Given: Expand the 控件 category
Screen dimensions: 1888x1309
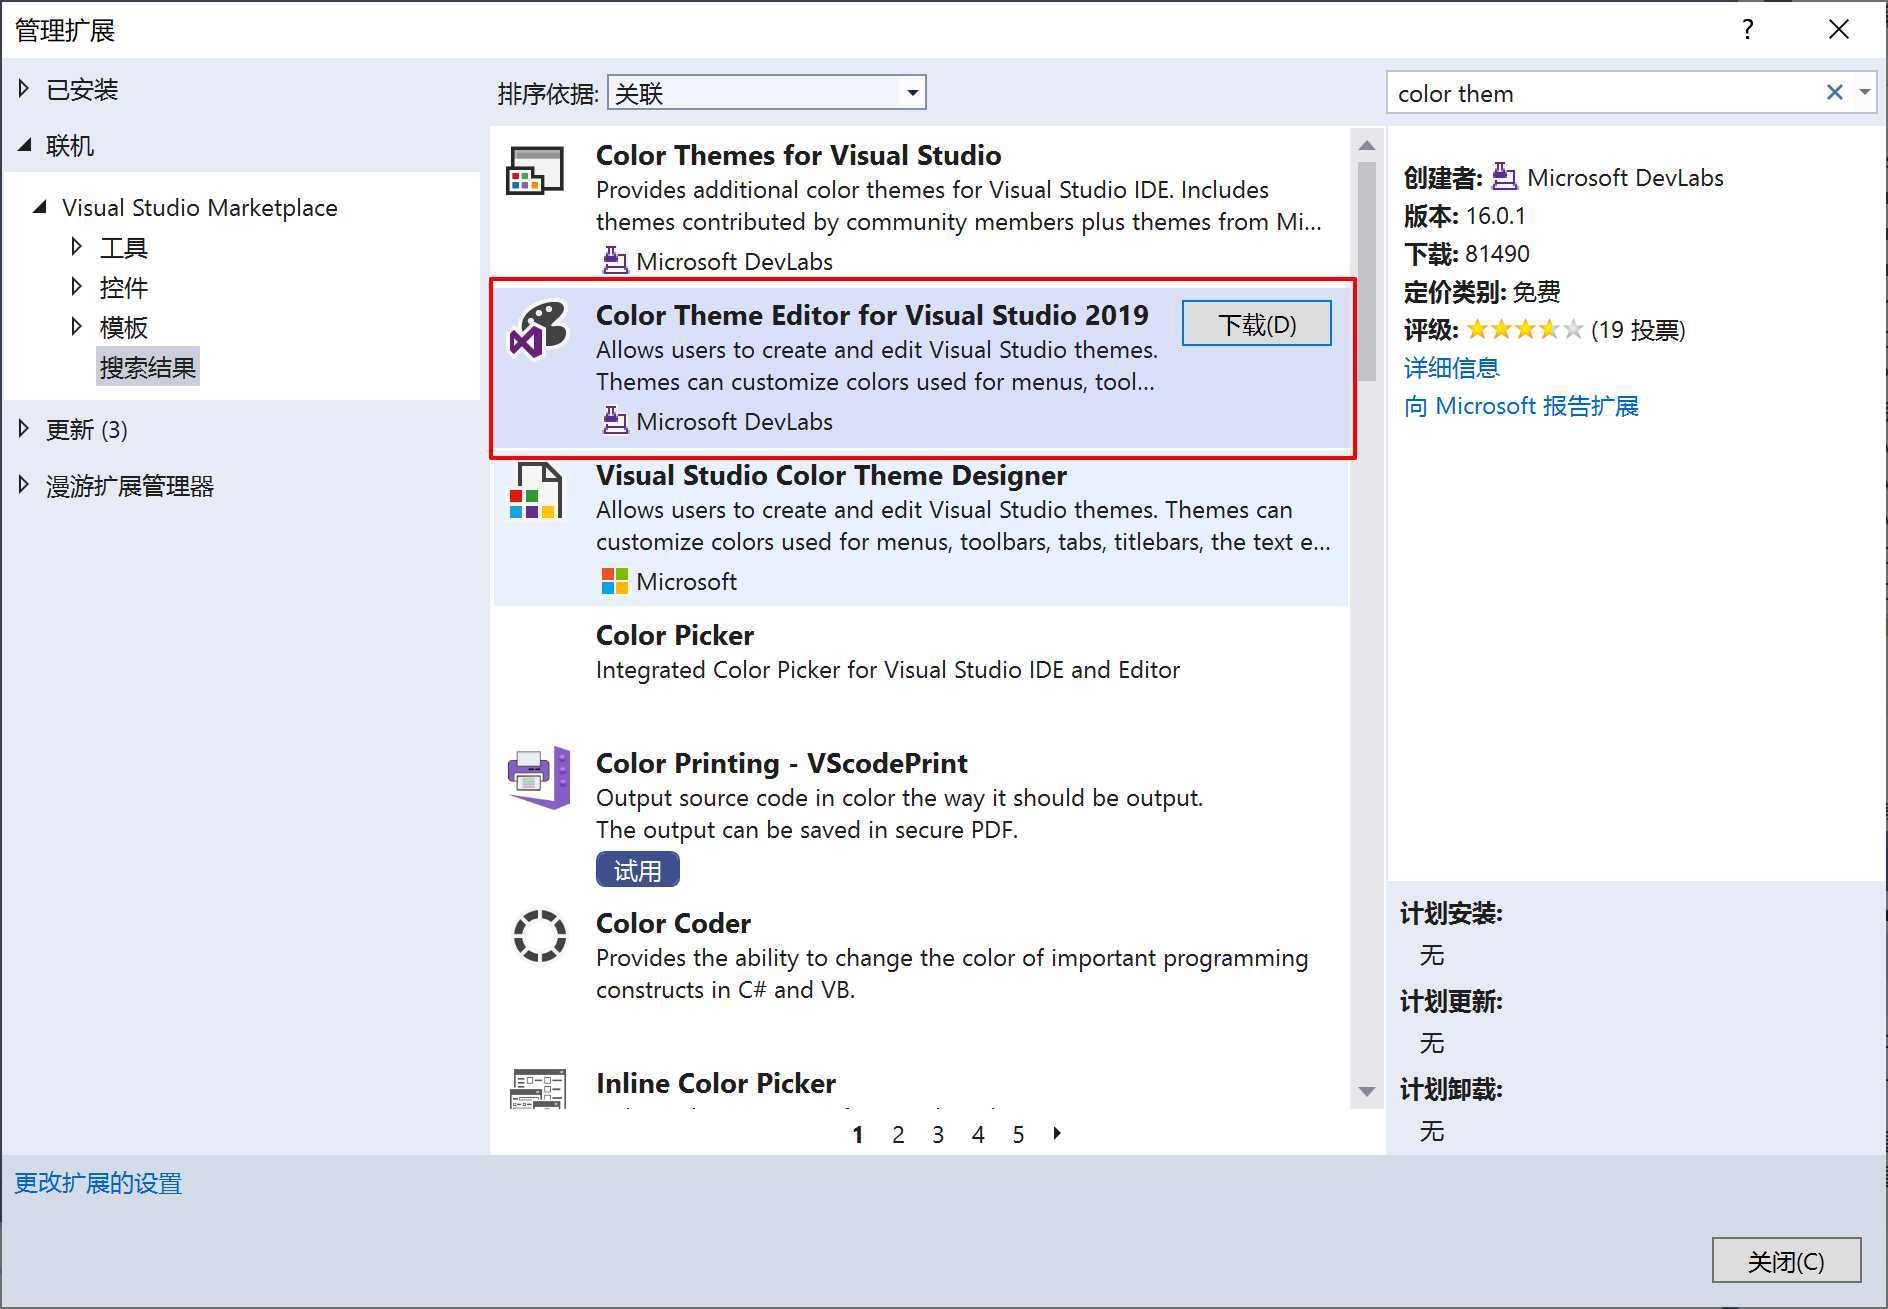Looking at the screenshot, I should pyautogui.click(x=77, y=287).
